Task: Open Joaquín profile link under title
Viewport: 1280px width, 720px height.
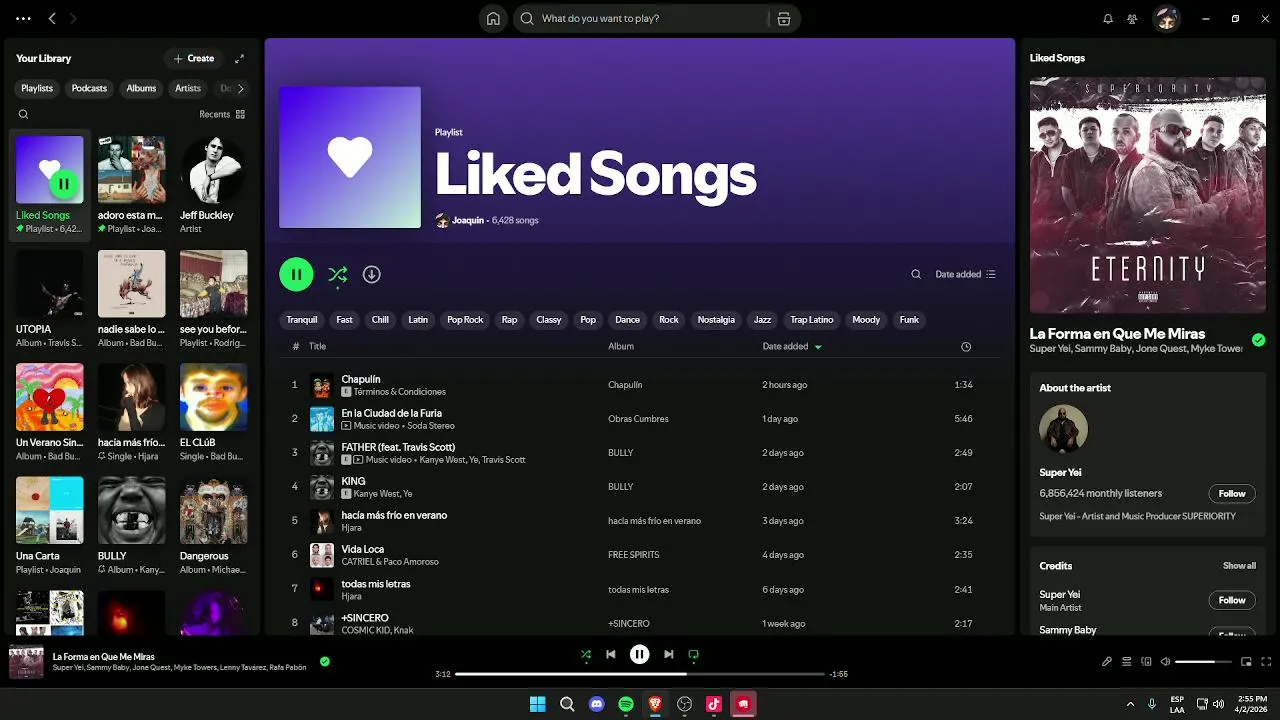Action: (468, 220)
